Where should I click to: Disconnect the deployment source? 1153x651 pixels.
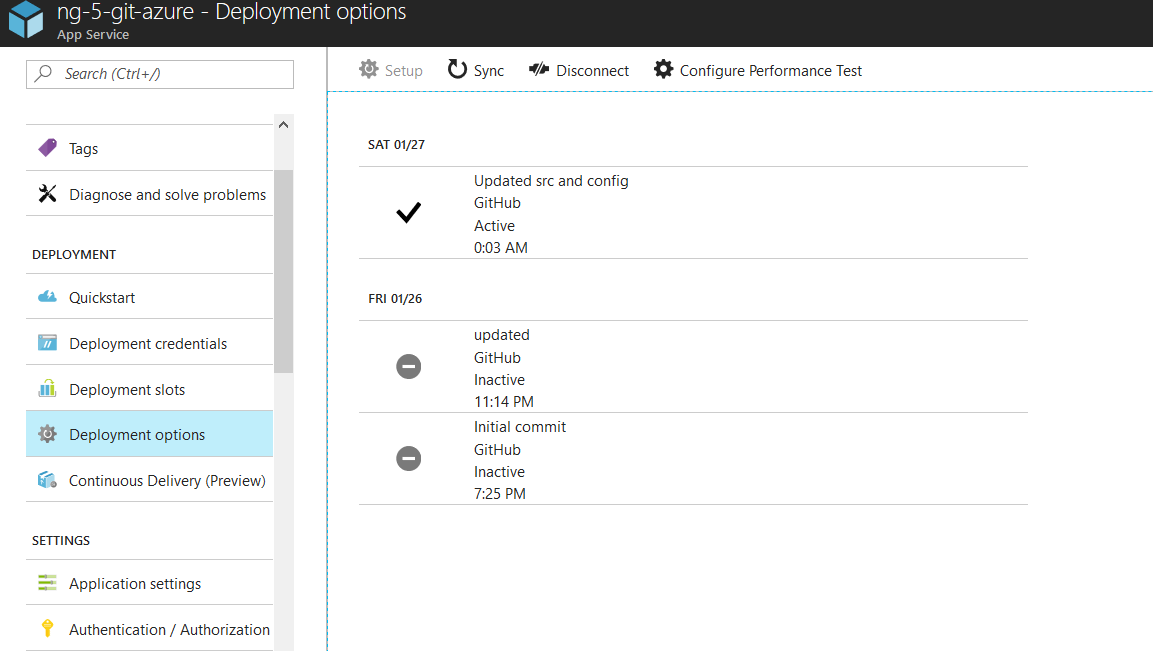(579, 70)
